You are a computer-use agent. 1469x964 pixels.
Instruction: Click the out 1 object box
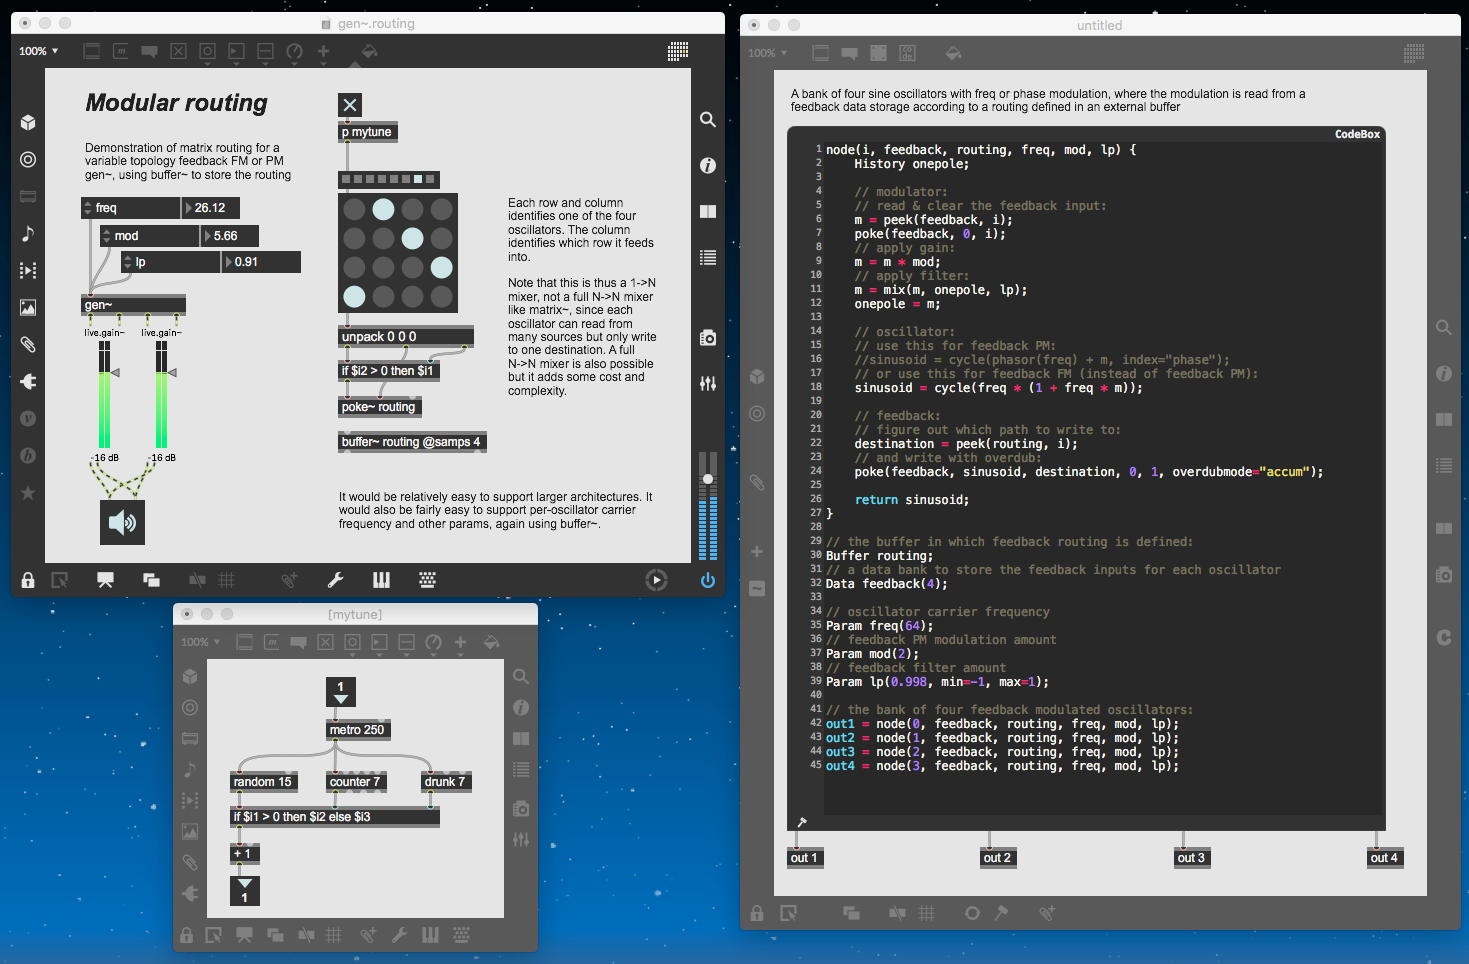tap(804, 858)
